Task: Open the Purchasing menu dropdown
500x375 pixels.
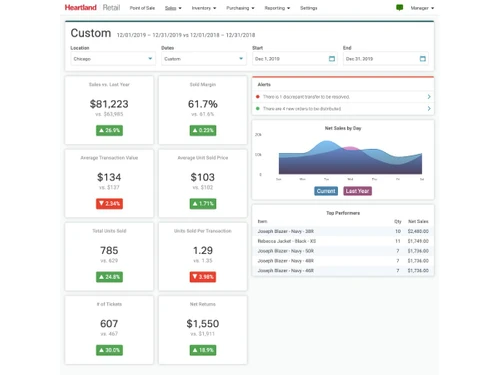Action: pyautogui.click(x=240, y=8)
